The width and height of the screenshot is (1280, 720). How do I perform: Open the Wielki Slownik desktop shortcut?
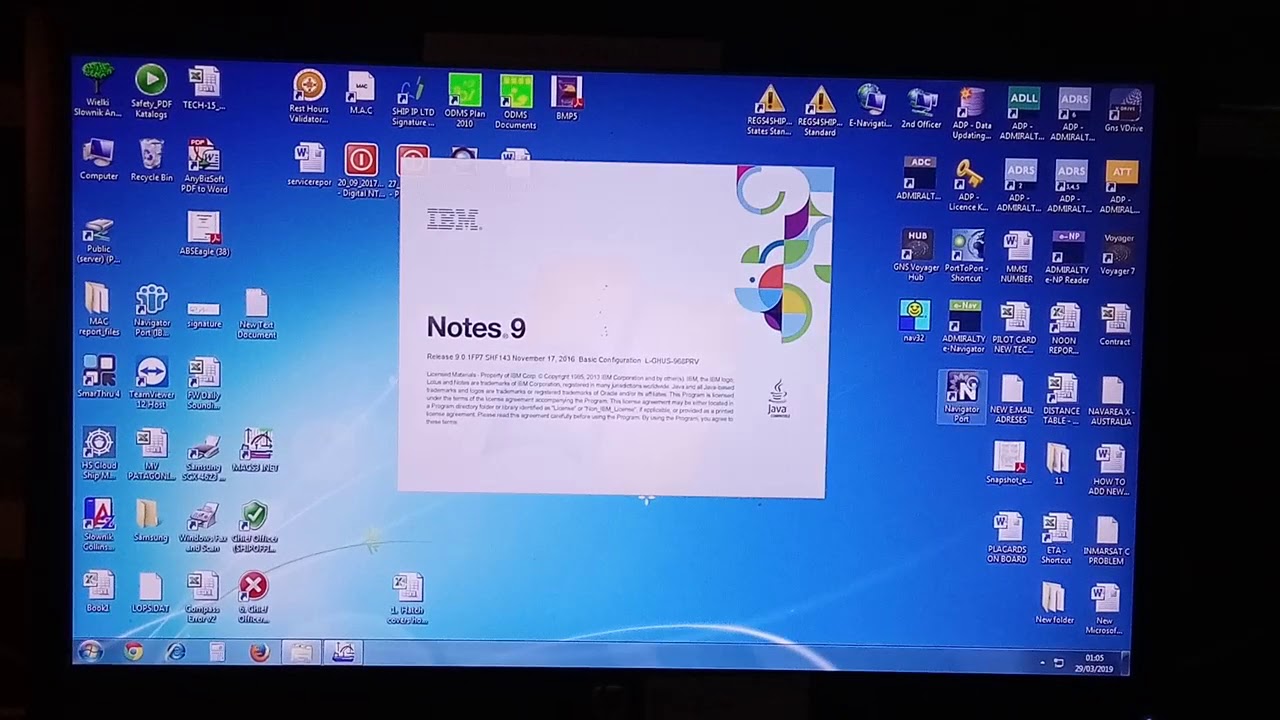pos(97,90)
